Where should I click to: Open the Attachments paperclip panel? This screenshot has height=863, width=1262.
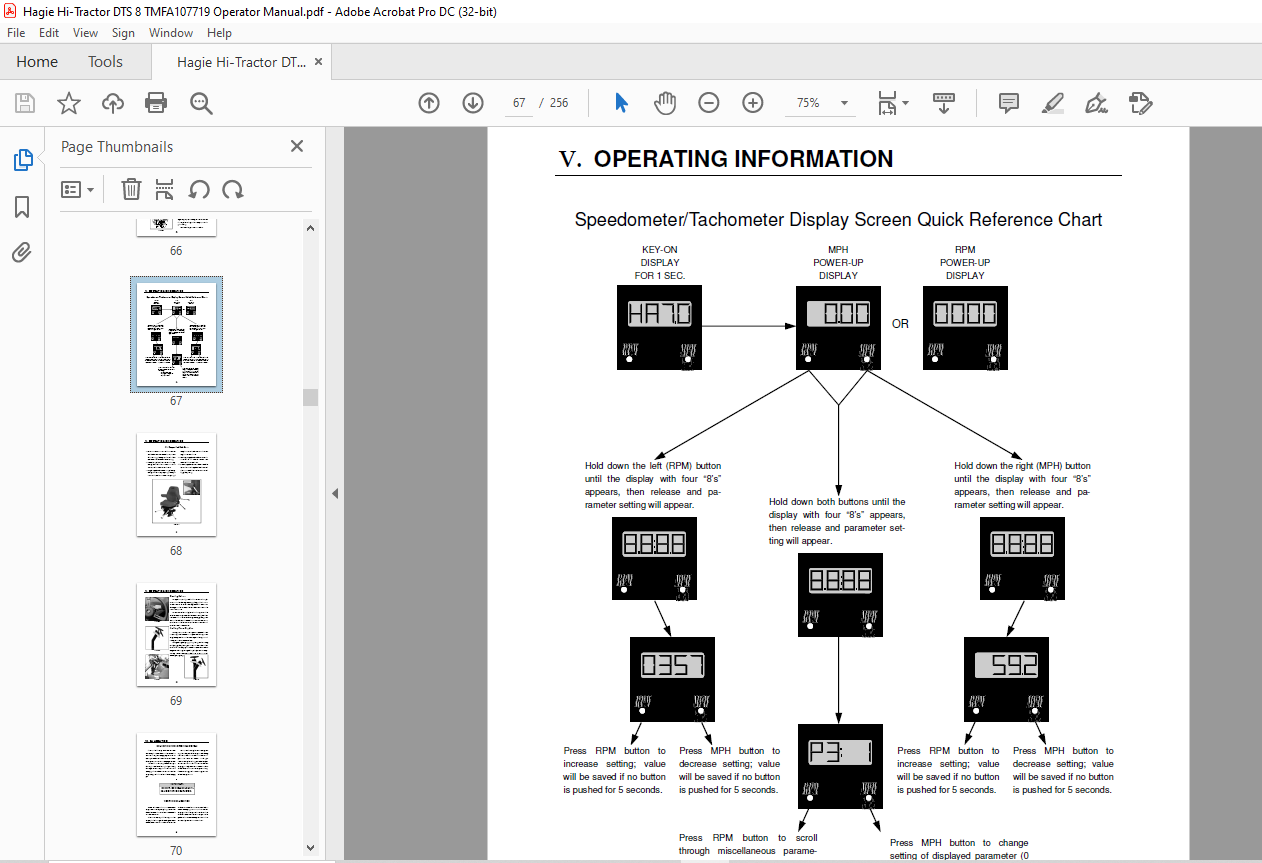[22, 253]
